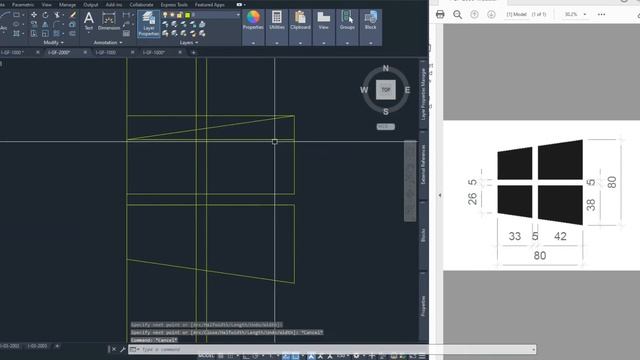Open the Collaborate ribbon tab
640x360 pixels.
(x=141, y=4)
